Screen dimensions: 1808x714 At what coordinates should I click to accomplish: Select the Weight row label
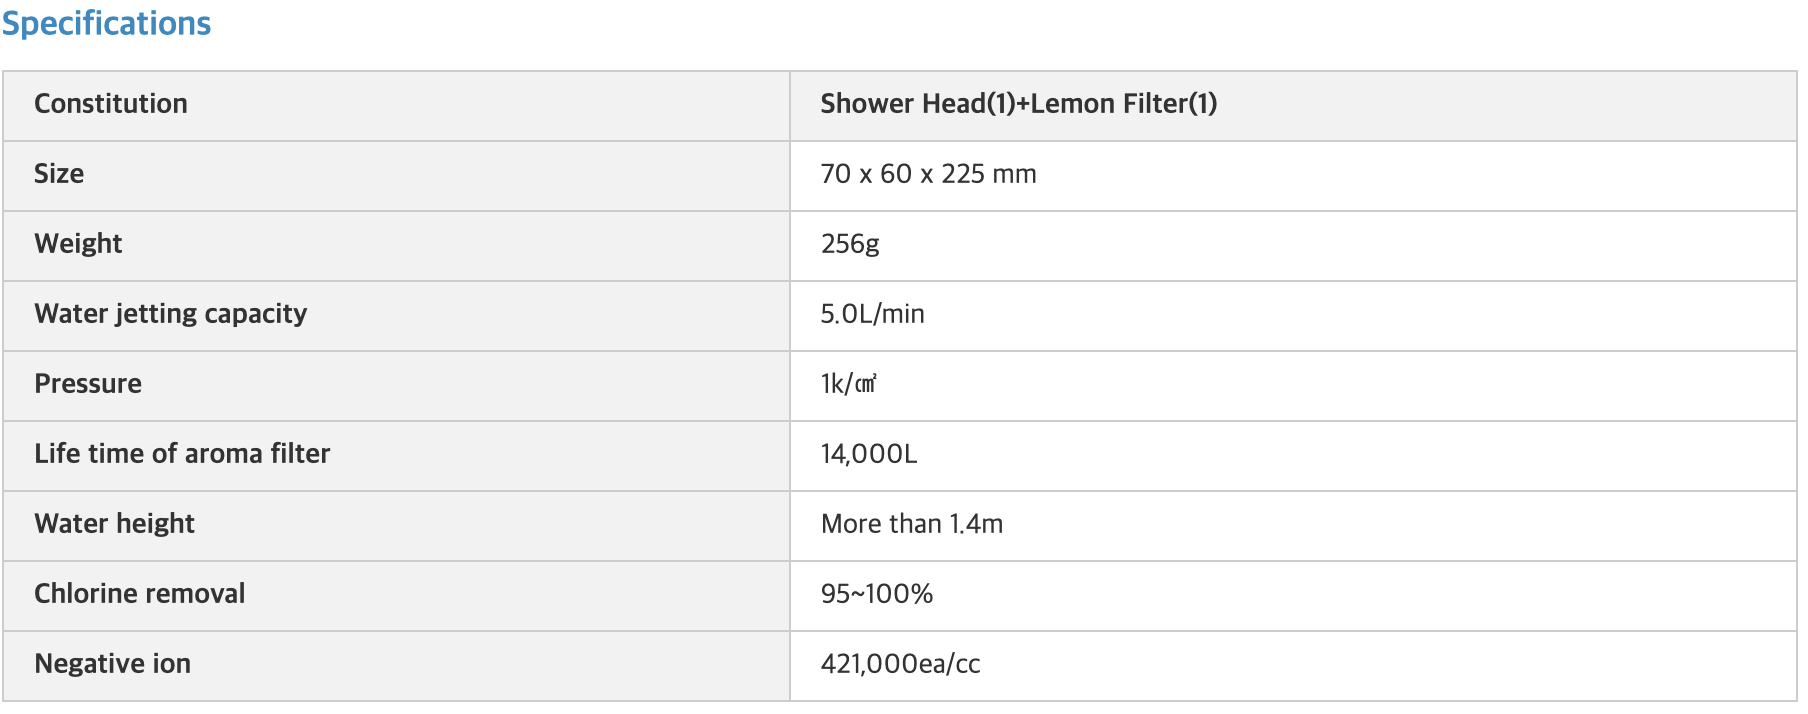point(78,244)
